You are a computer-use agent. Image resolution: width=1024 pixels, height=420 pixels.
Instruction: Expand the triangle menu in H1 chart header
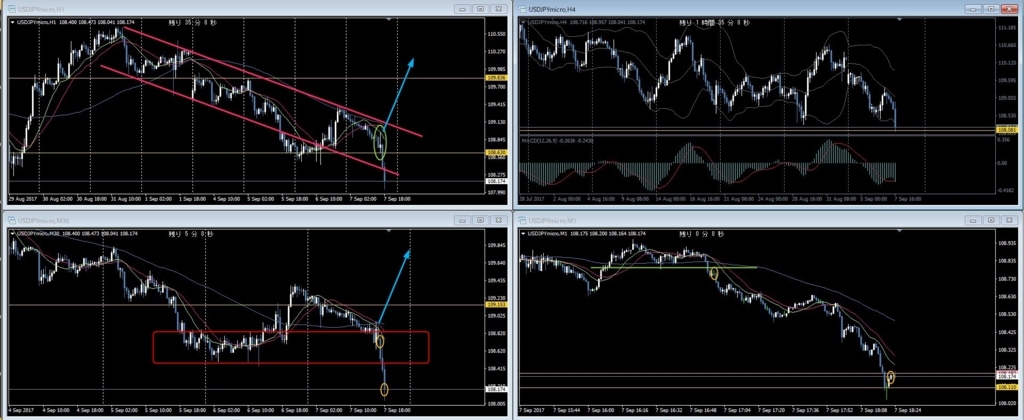pyautogui.click(x=13, y=22)
